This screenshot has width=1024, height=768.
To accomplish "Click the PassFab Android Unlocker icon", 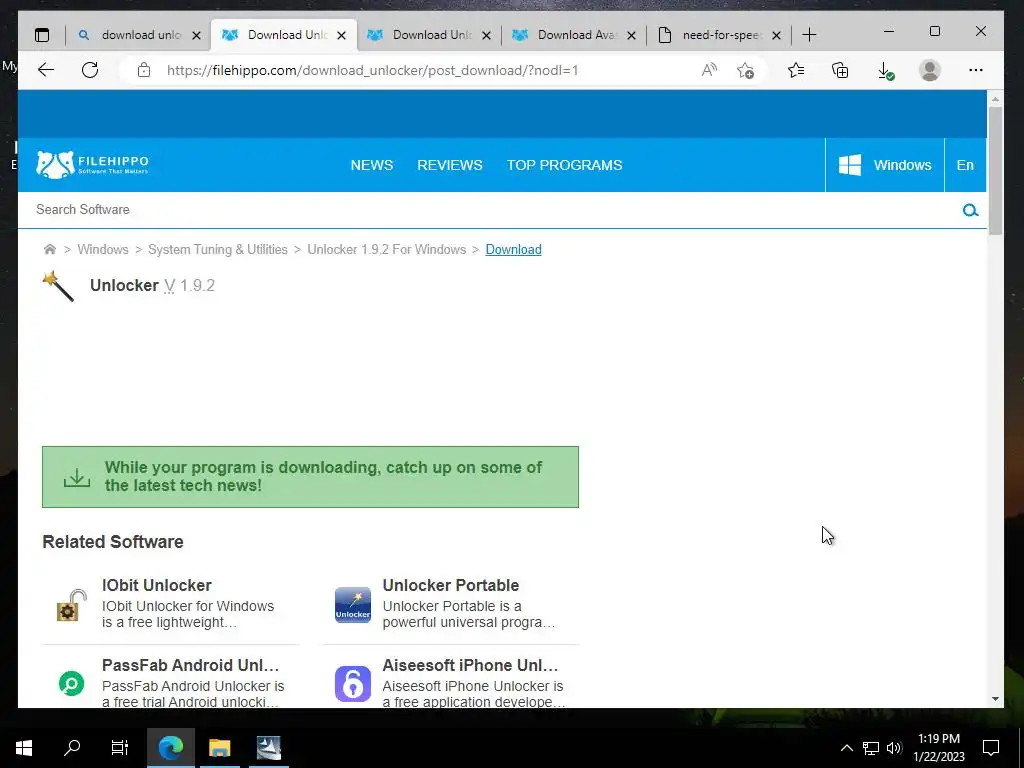I will (72, 684).
